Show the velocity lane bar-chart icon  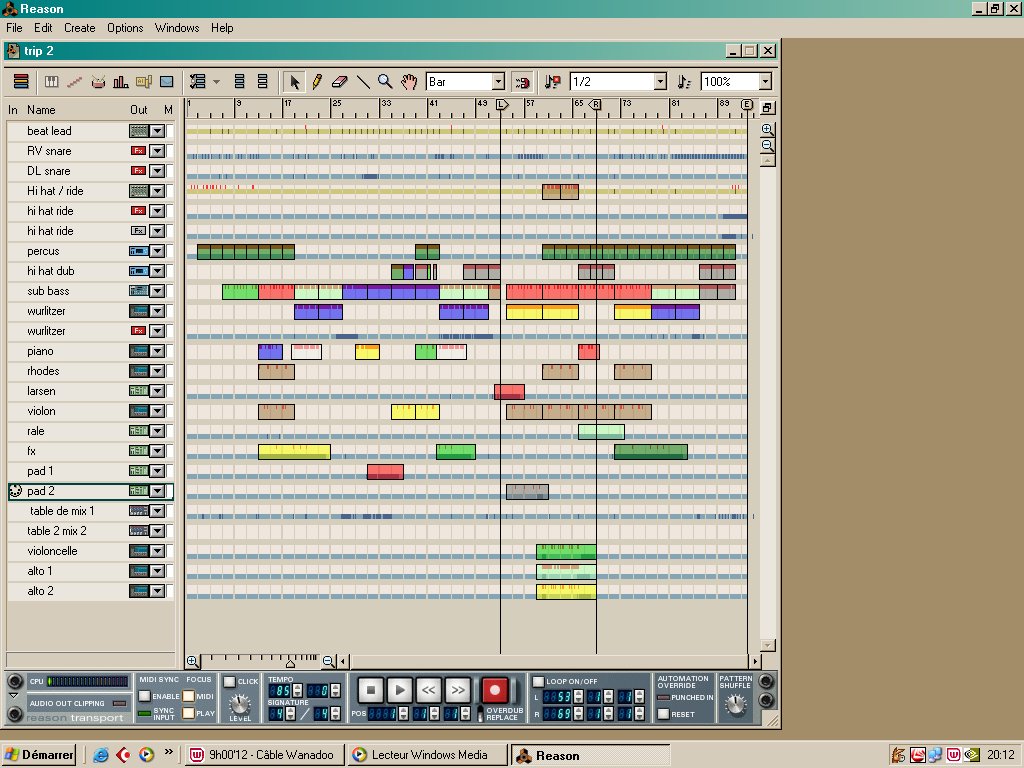click(x=121, y=82)
